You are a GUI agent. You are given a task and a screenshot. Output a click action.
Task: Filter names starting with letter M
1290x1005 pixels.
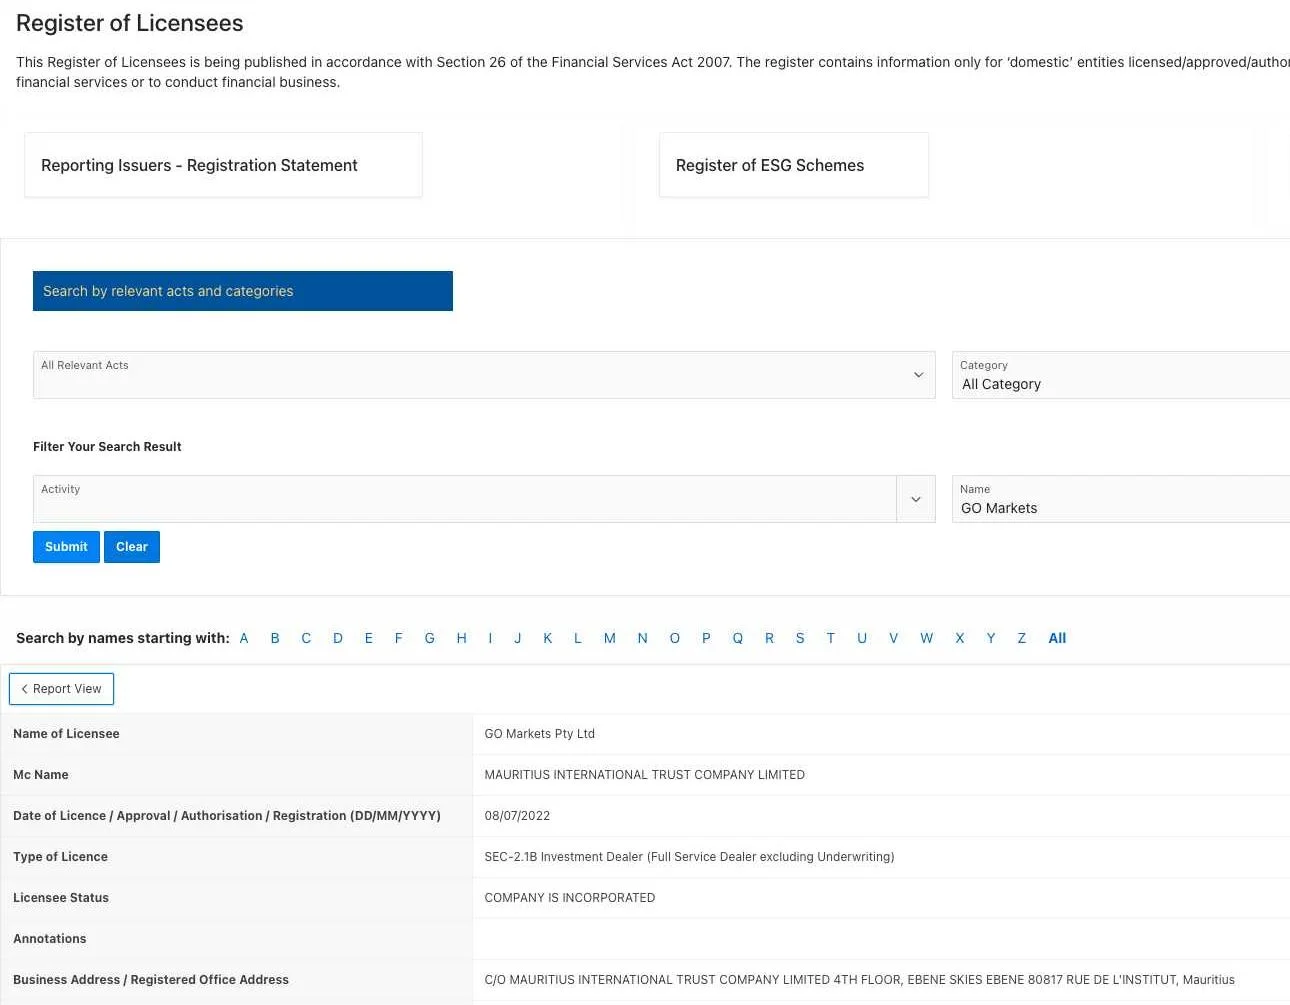click(x=610, y=638)
